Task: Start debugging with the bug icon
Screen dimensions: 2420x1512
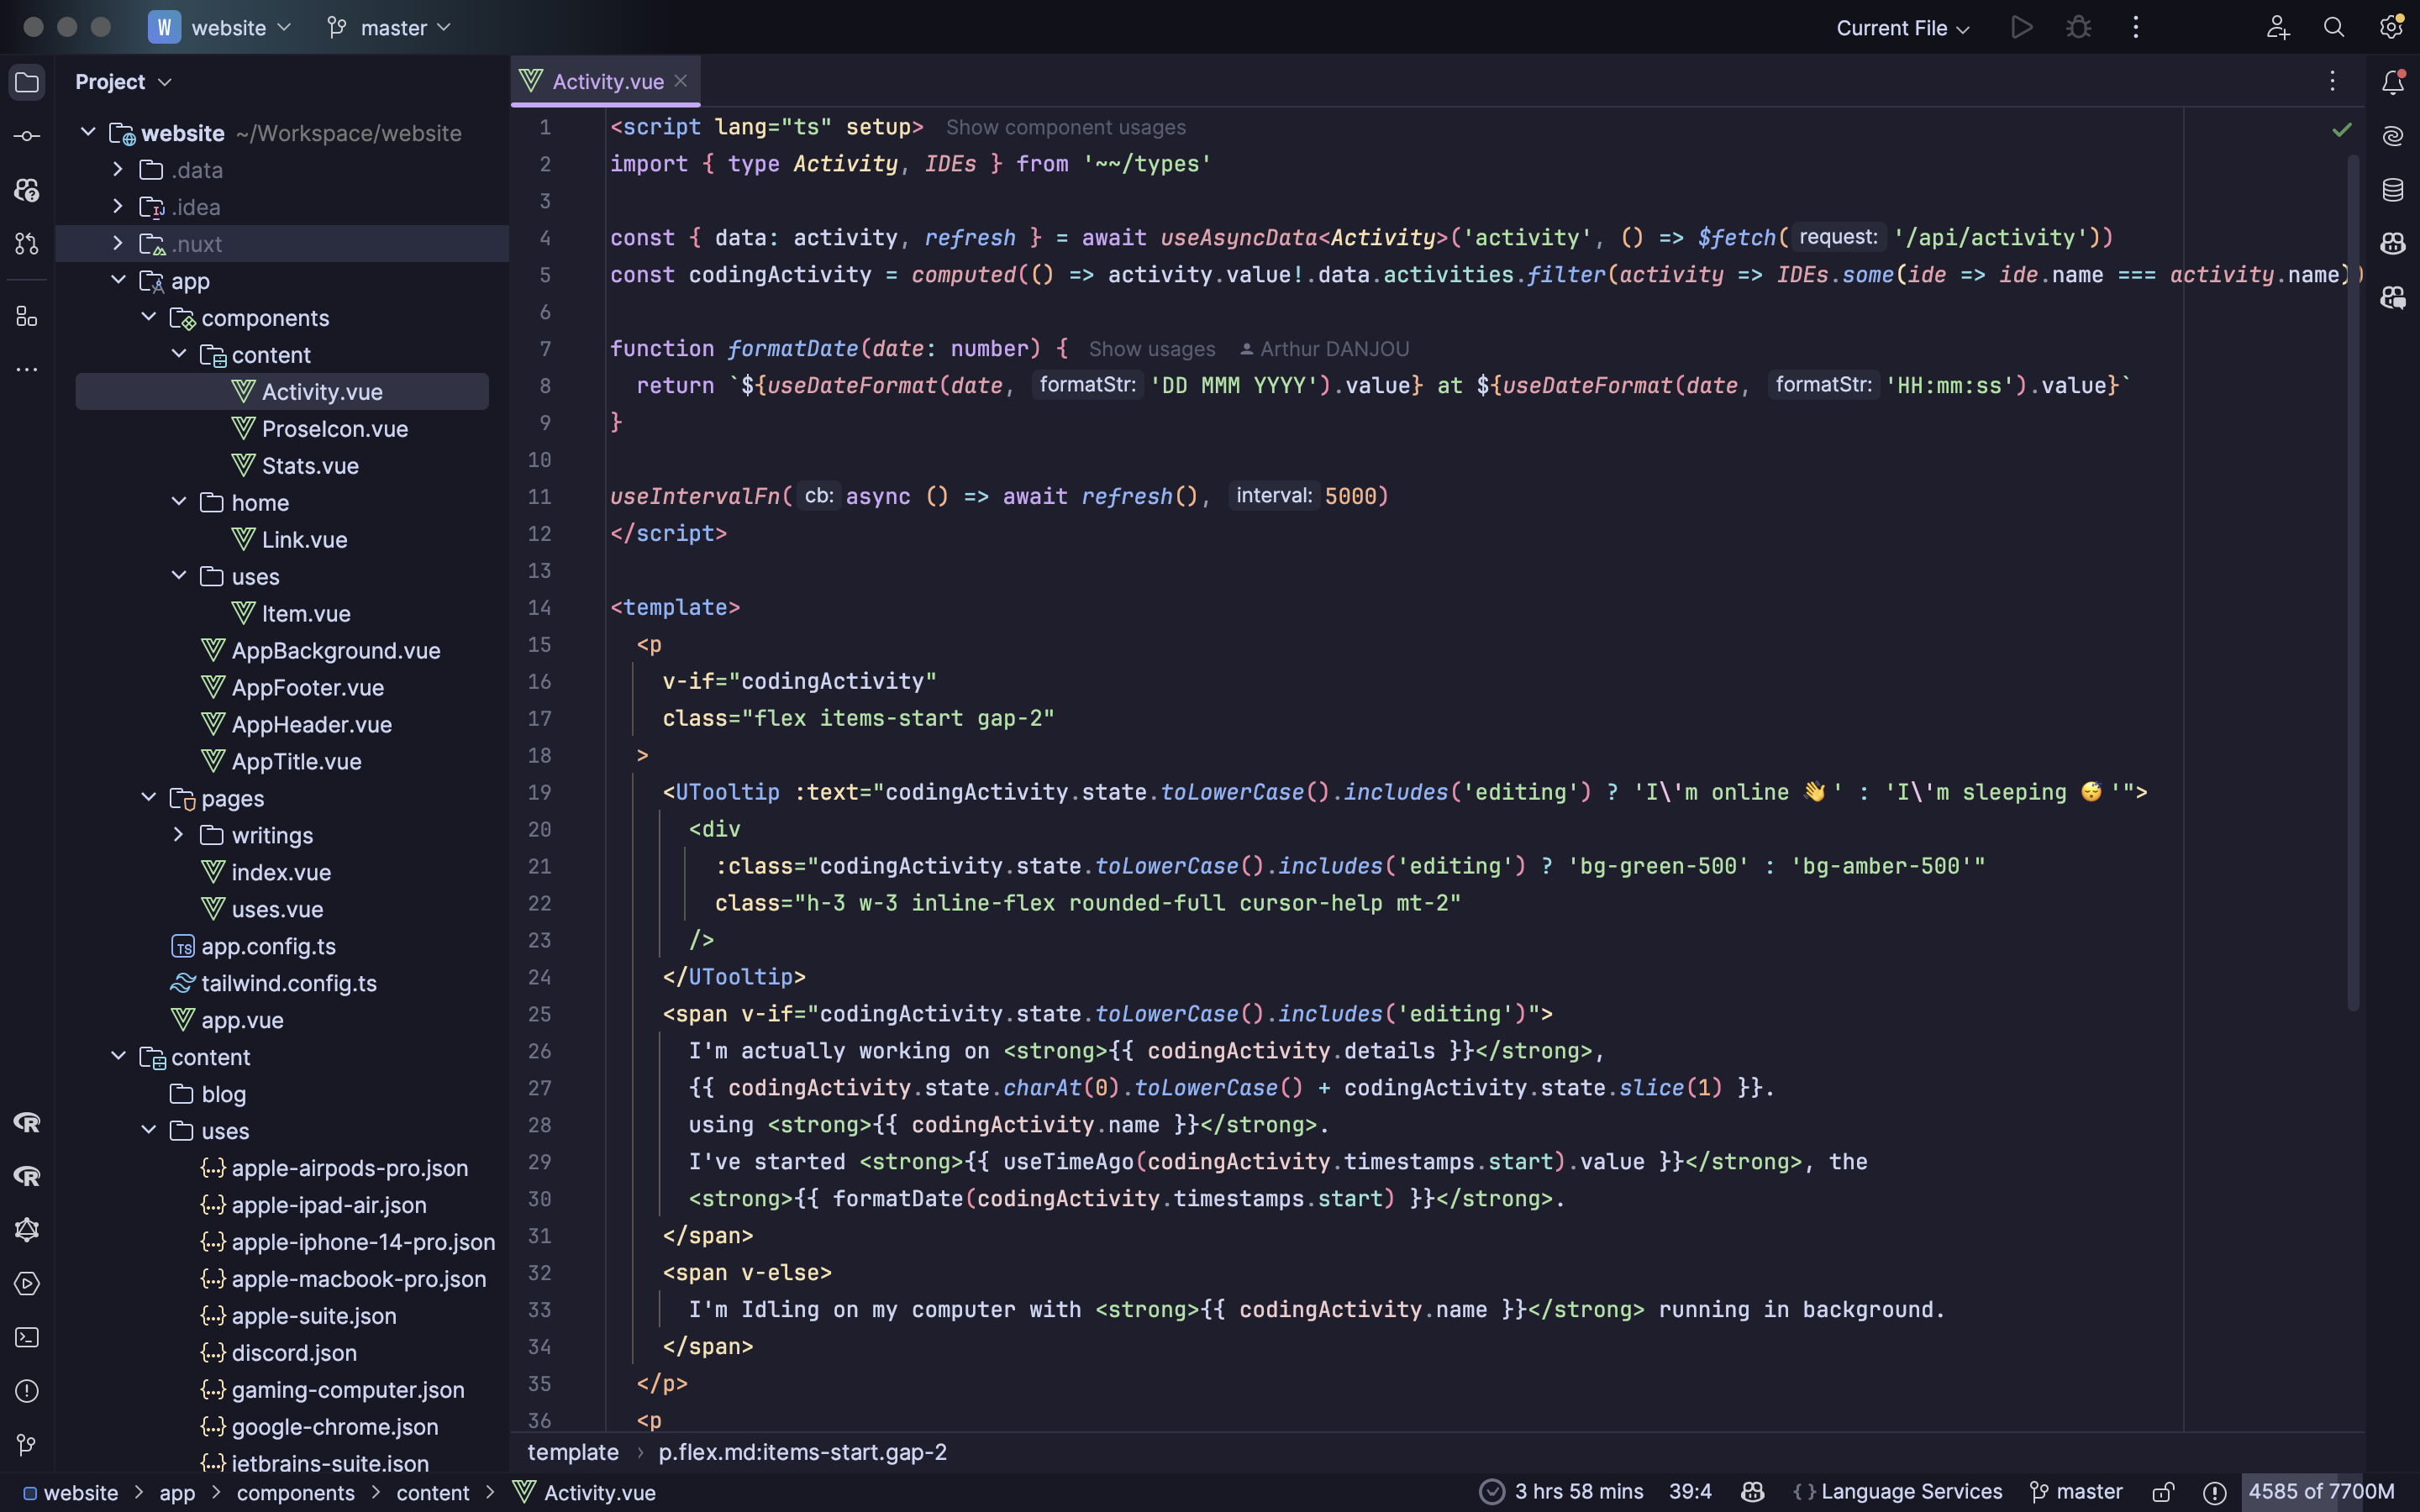Action: coord(2078,27)
